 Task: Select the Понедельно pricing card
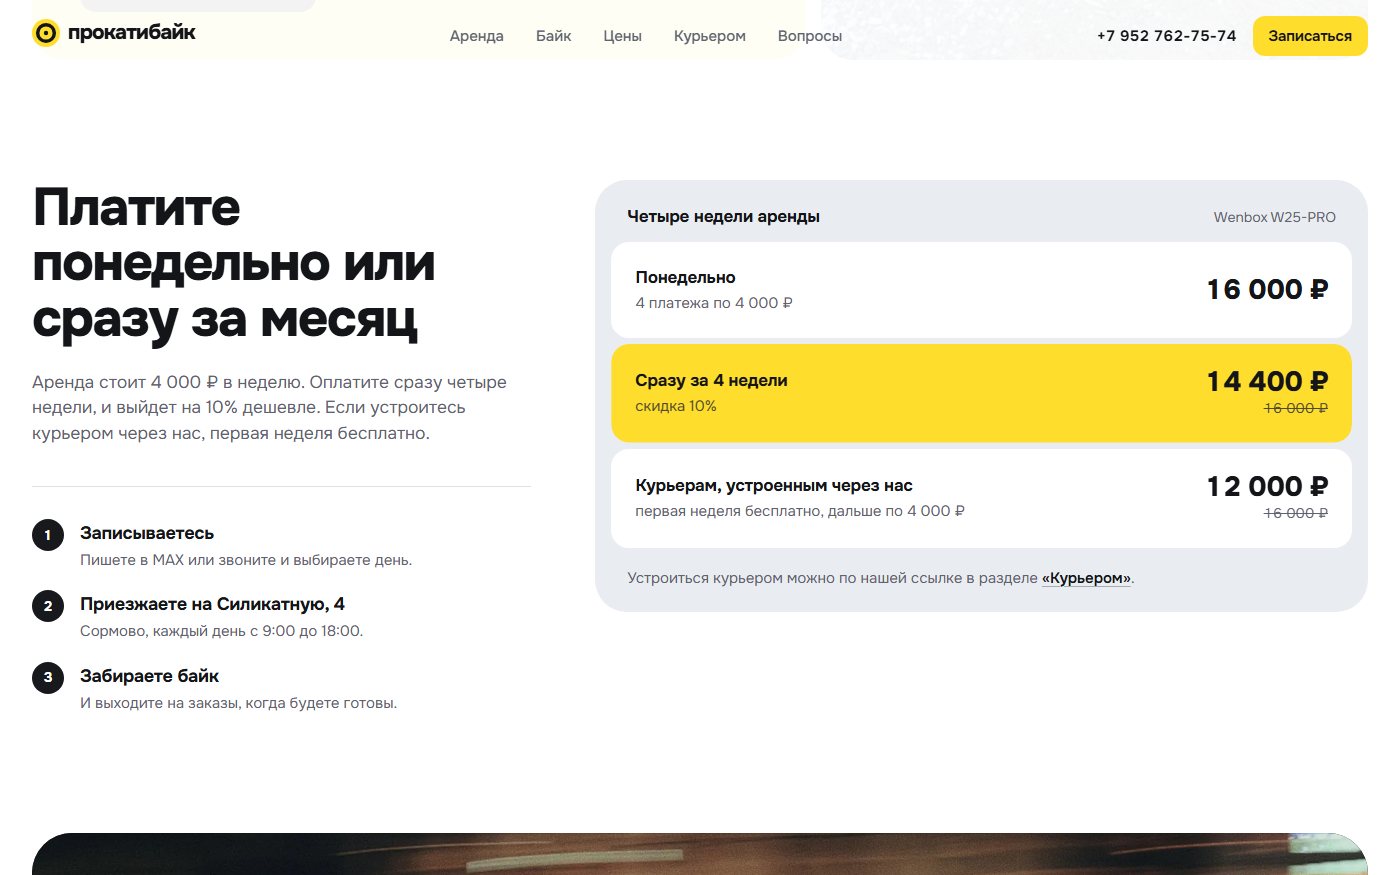point(981,290)
